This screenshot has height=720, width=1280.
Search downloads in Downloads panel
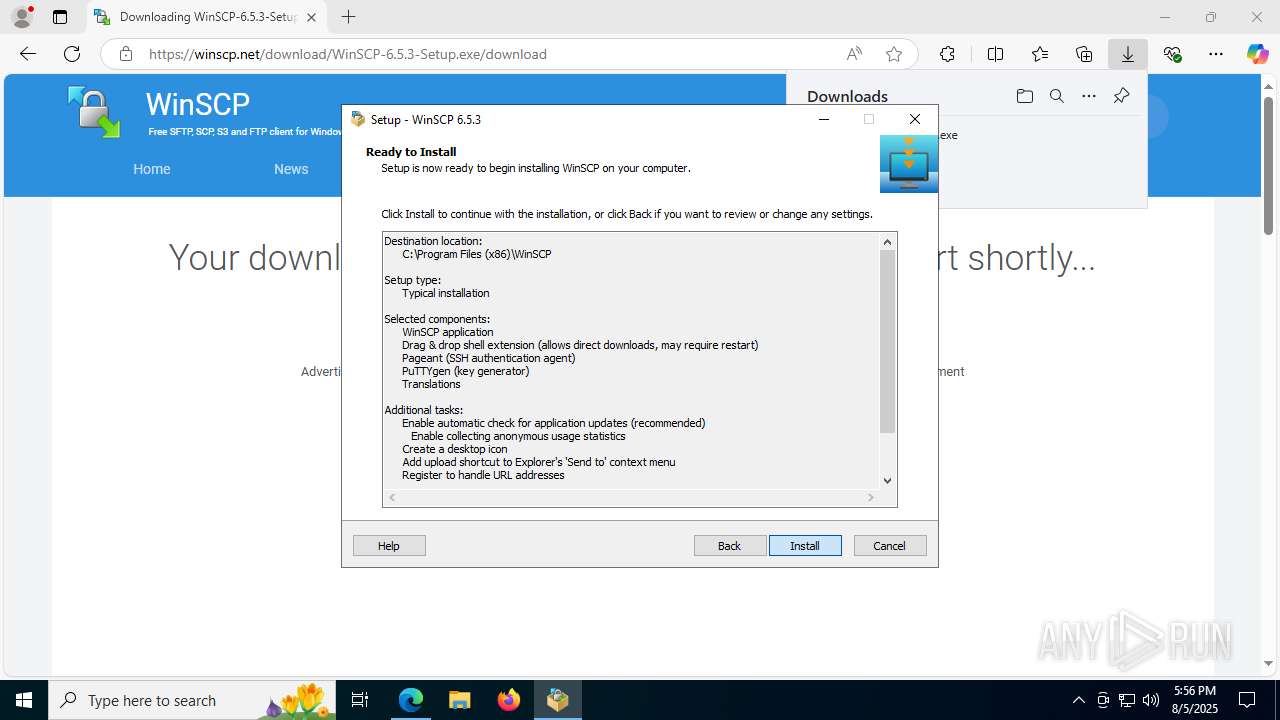pyautogui.click(x=1057, y=96)
